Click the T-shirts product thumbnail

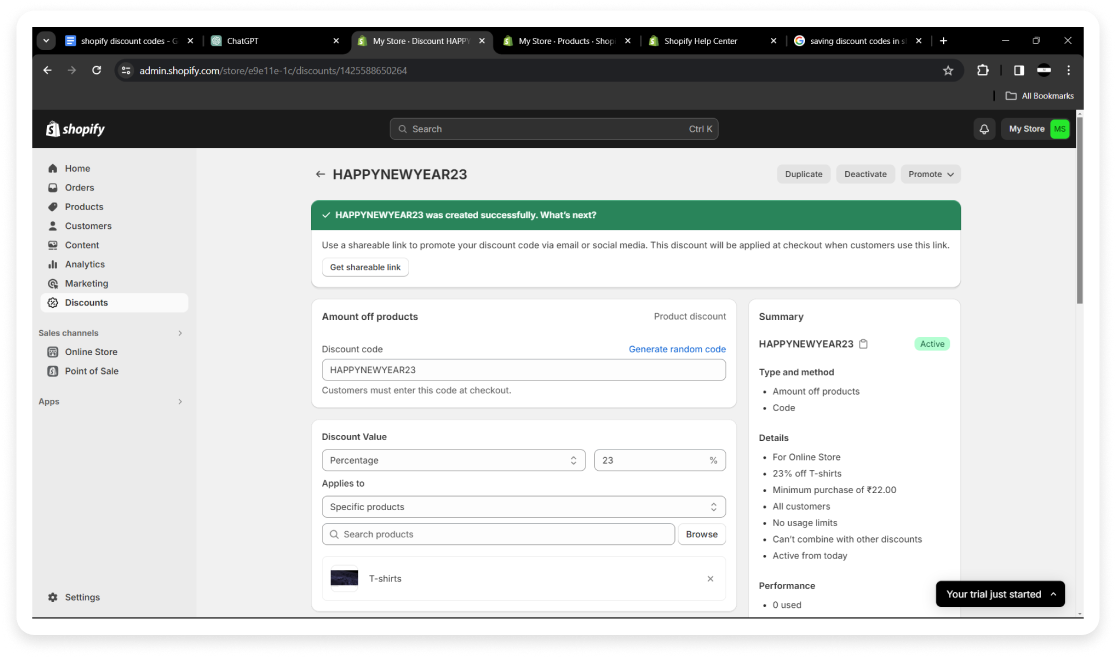344,578
